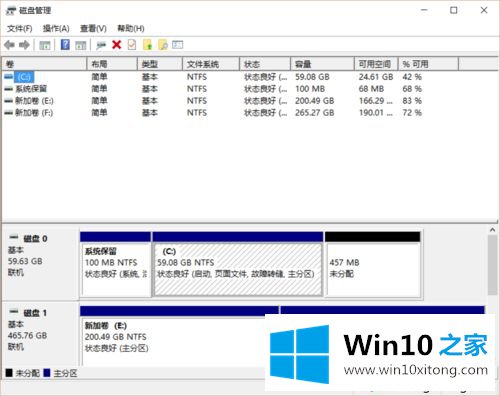Viewport: 500px width, 396px height.
Task: Click the blue 主分区 legend swatch
Action: click(47, 373)
